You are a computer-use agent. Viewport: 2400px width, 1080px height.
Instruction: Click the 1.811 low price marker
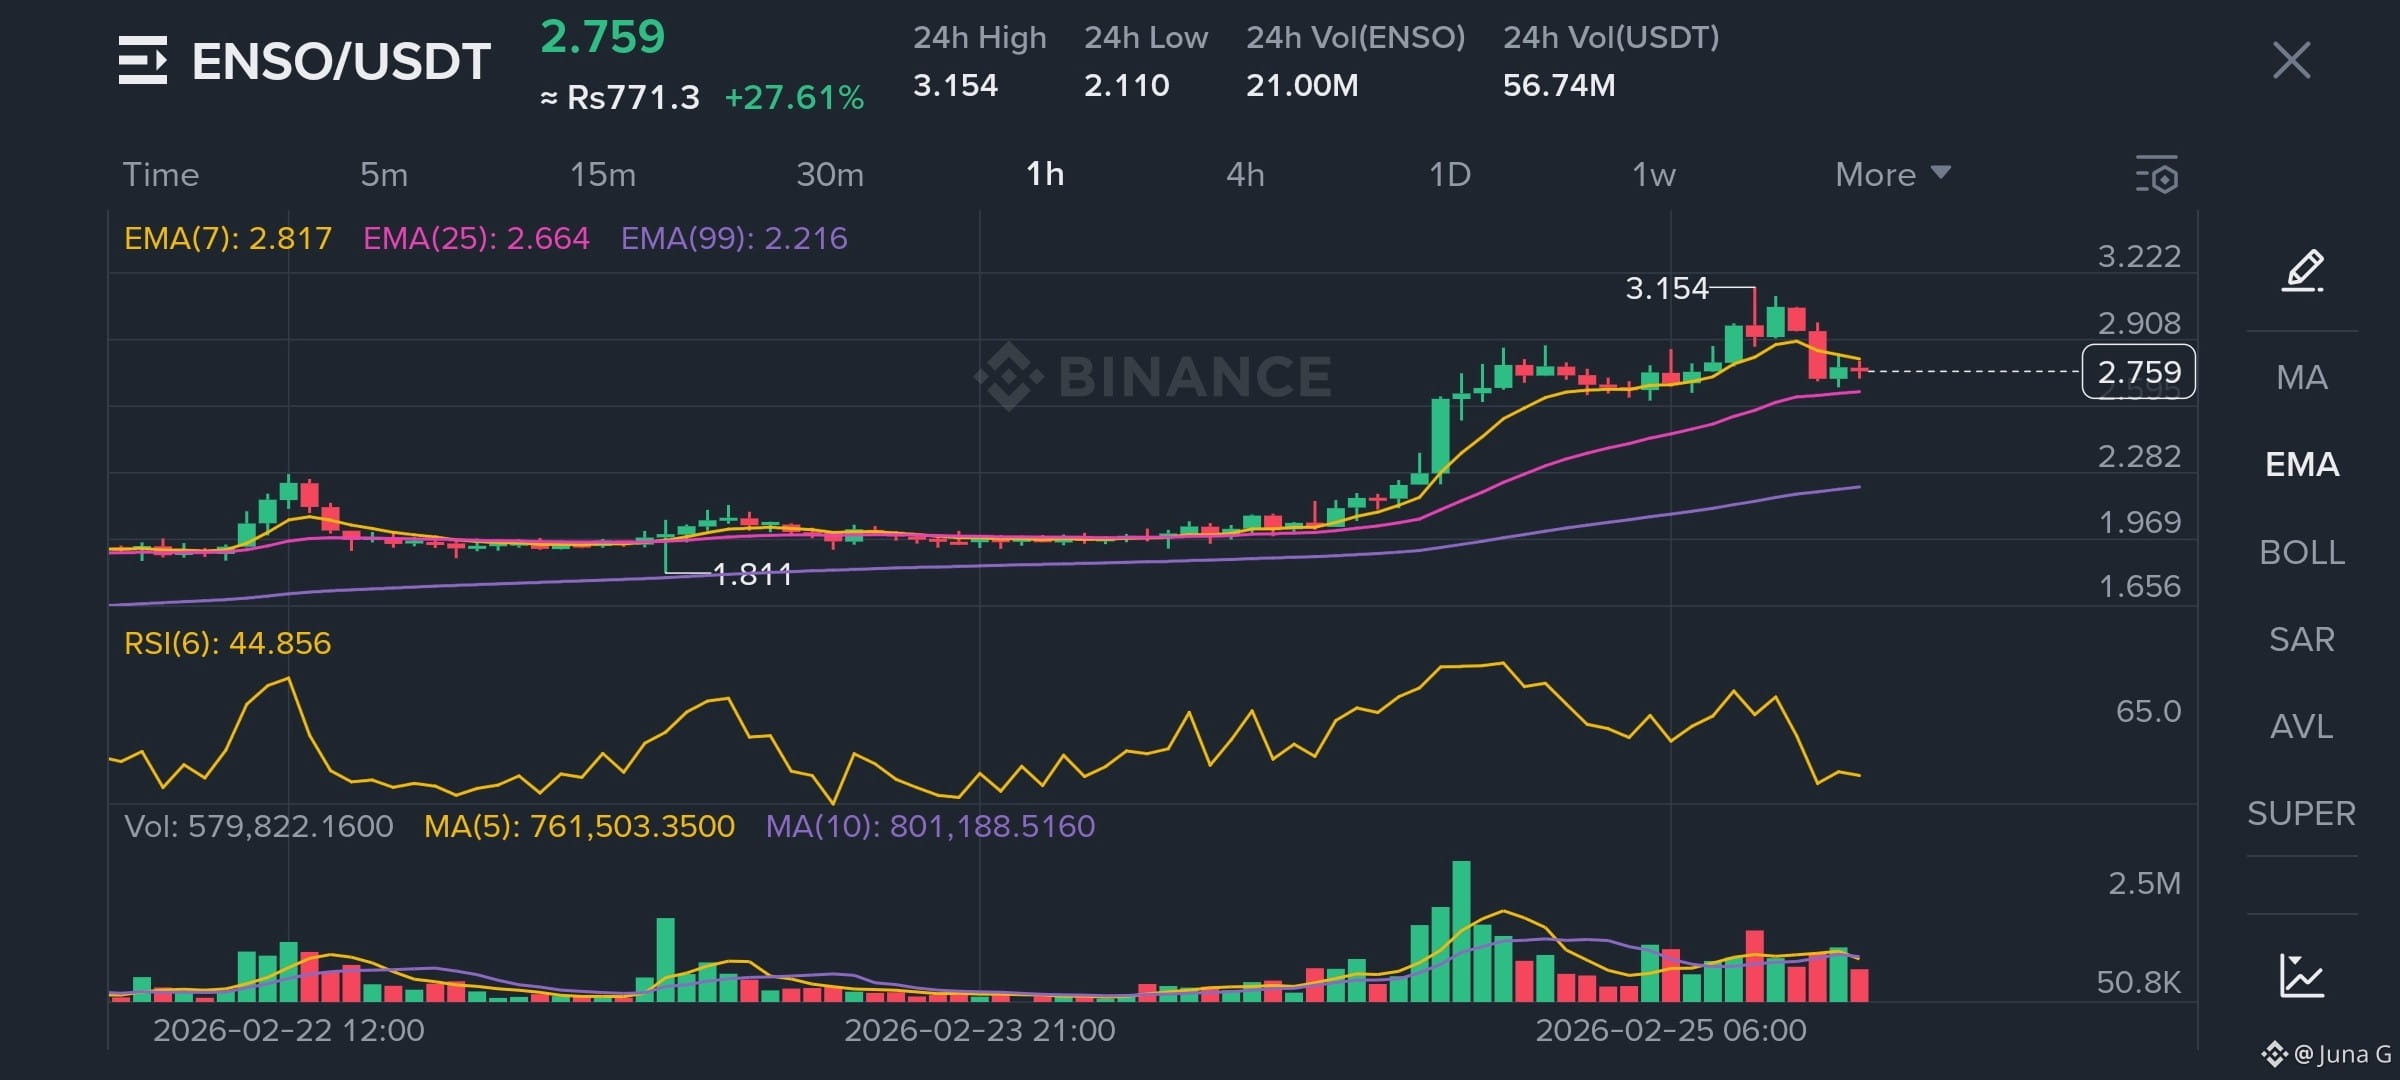pyautogui.click(x=752, y=574)
